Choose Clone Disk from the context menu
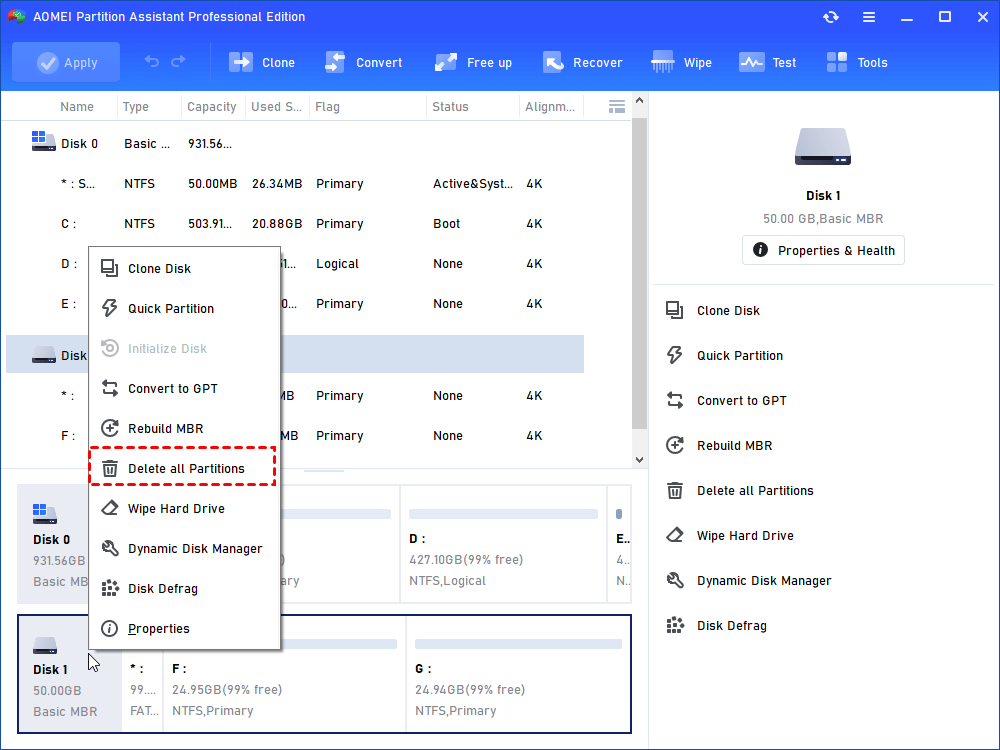Image resolution: width=1000 pixels, height=750 pixels. [x=184, y=268]
